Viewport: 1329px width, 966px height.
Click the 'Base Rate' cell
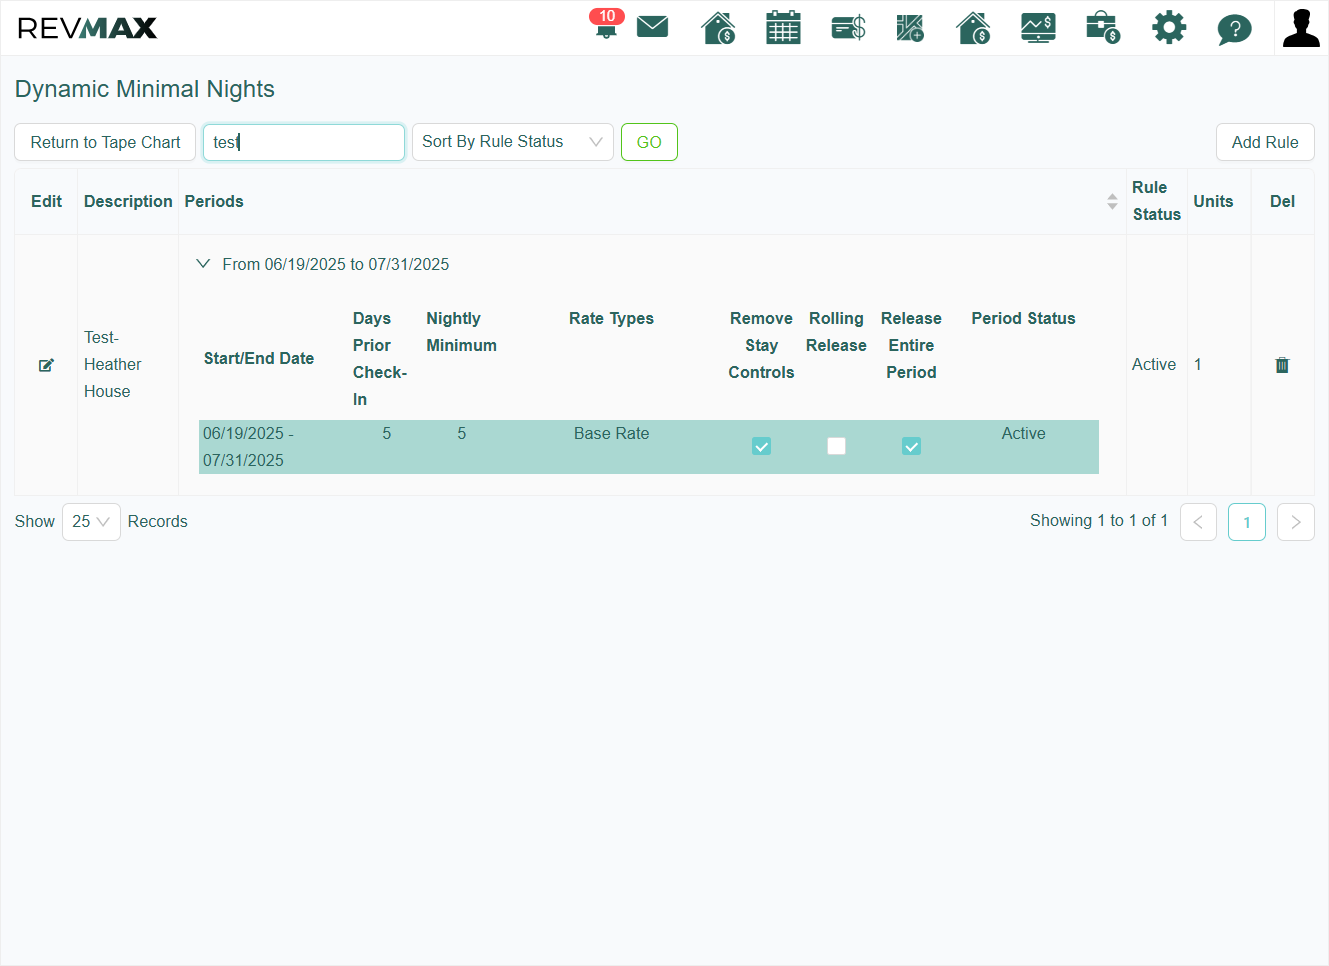(x=611, y=433)
